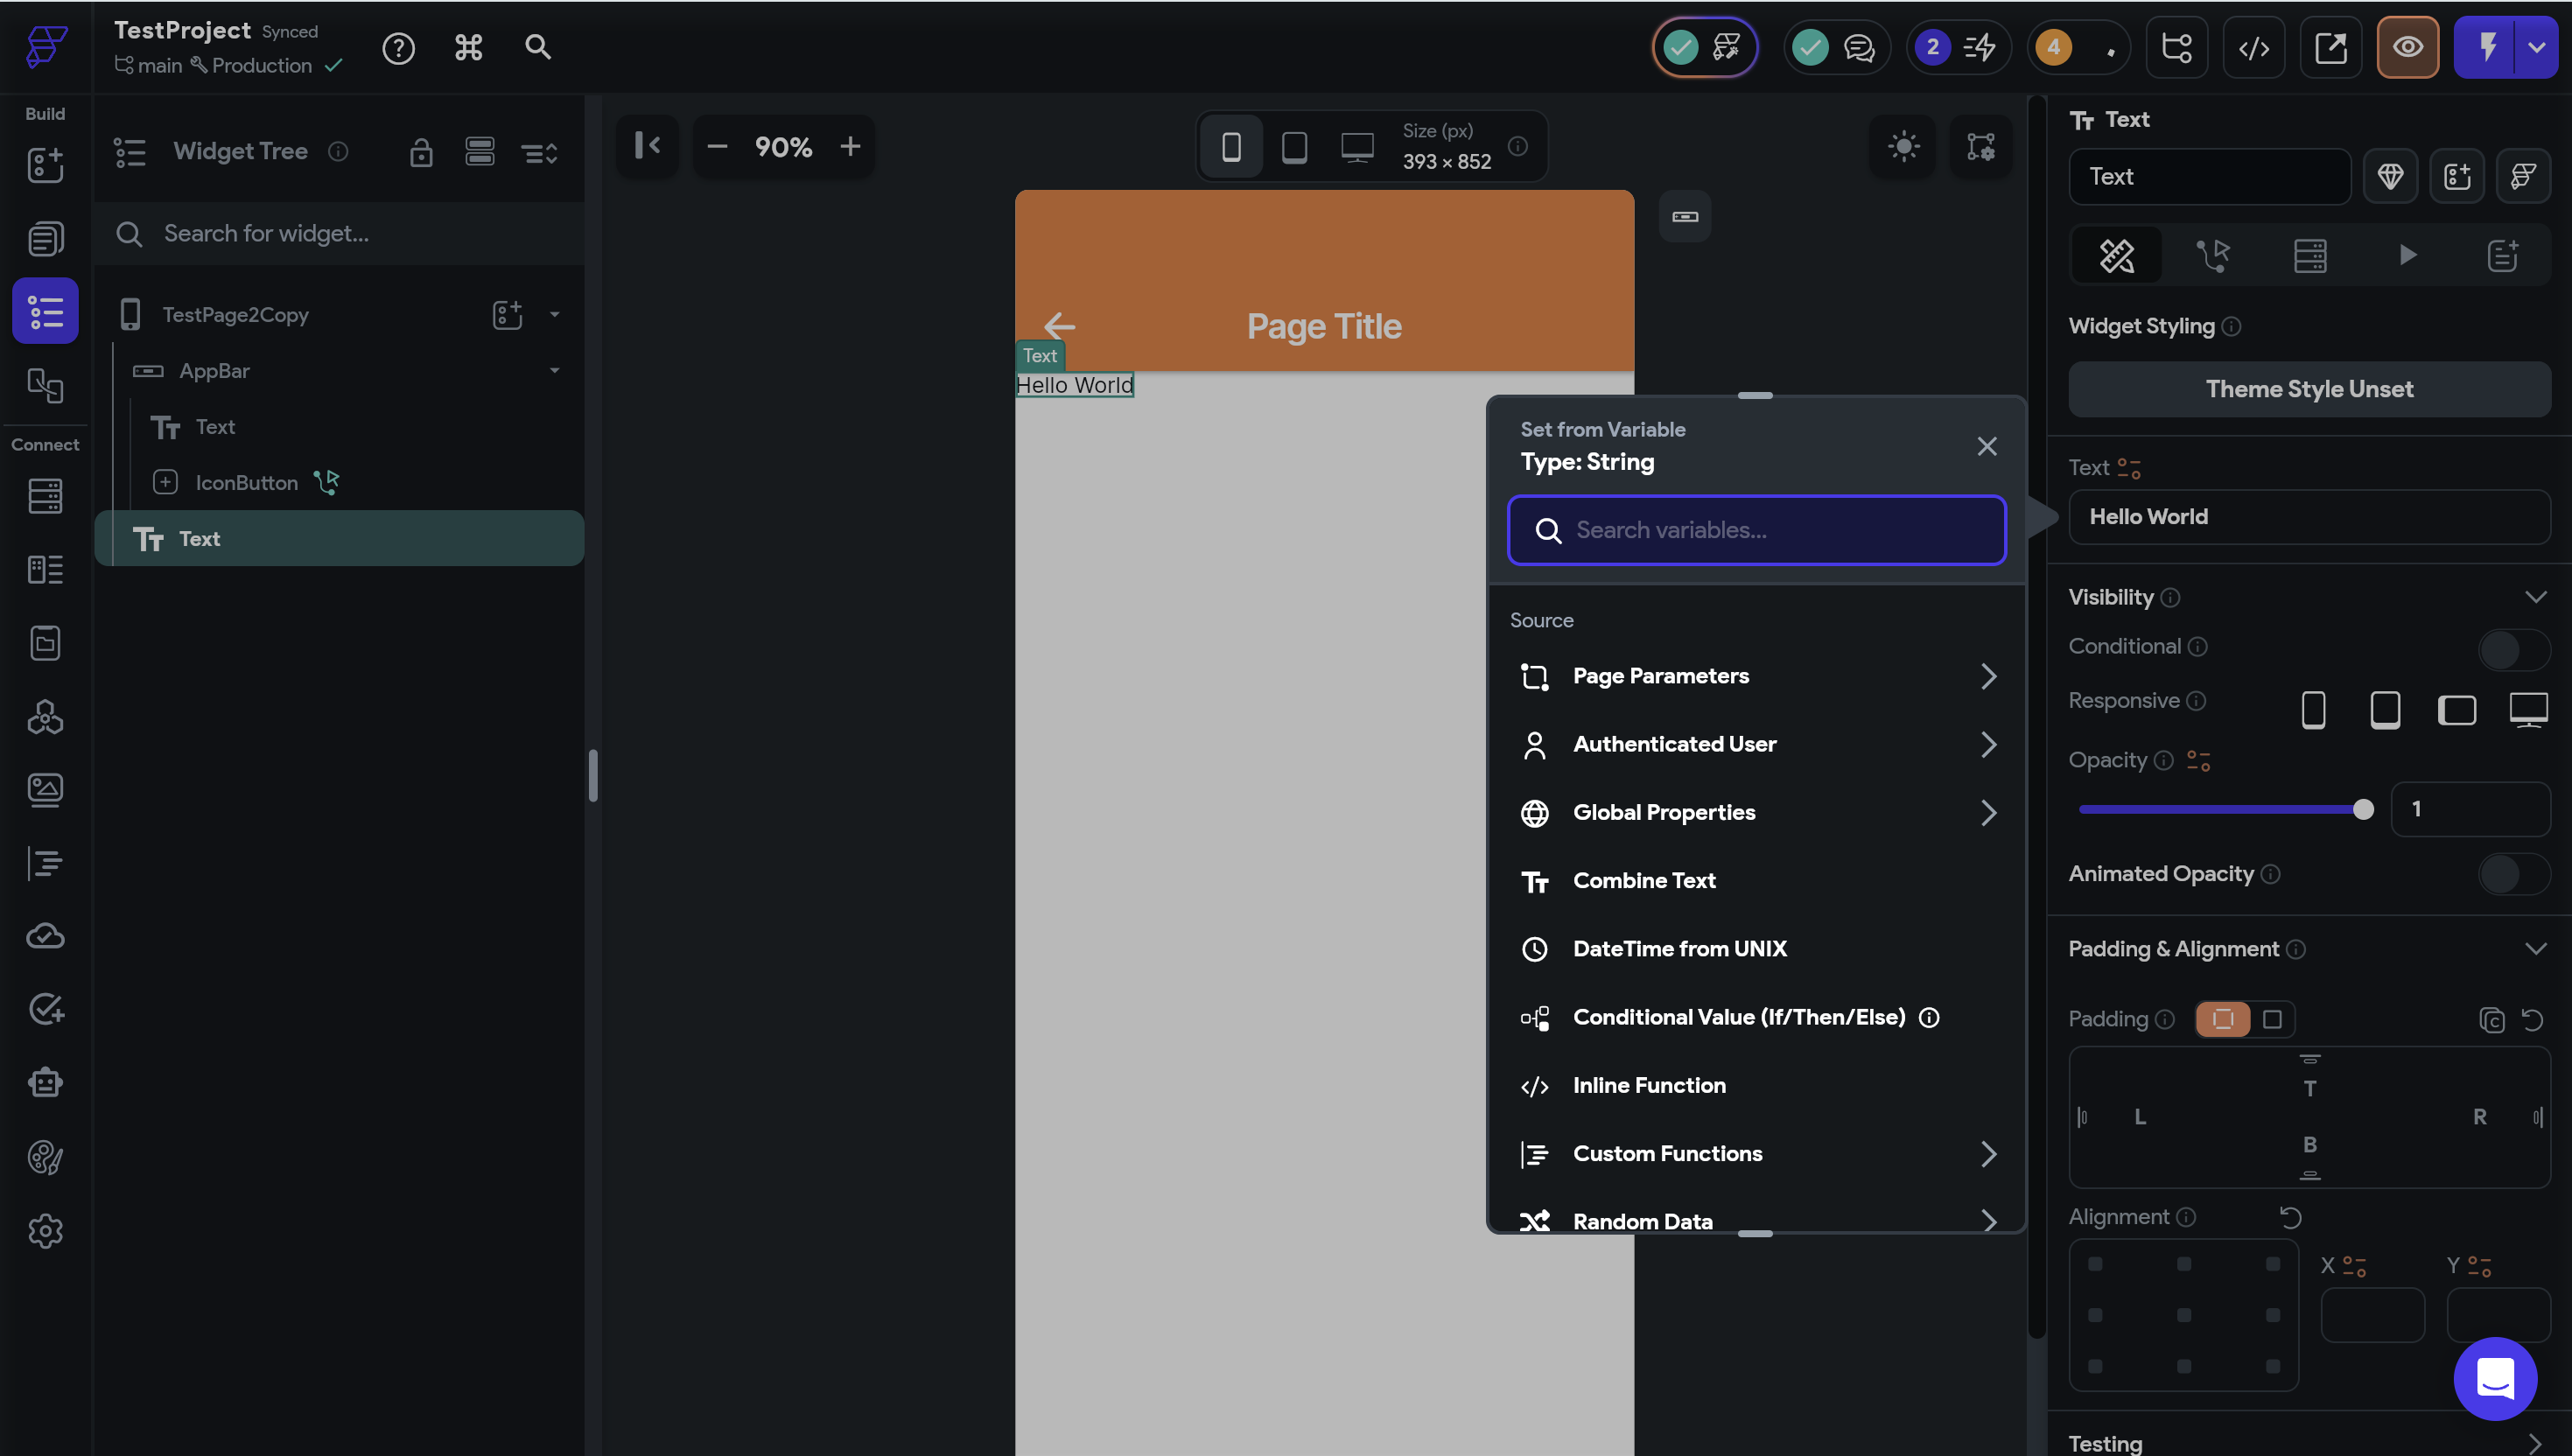The width and height of the screenshot is (2572, 1456).
Task: Toggle responsive visibility for desktop
Action: [2527, 709]
